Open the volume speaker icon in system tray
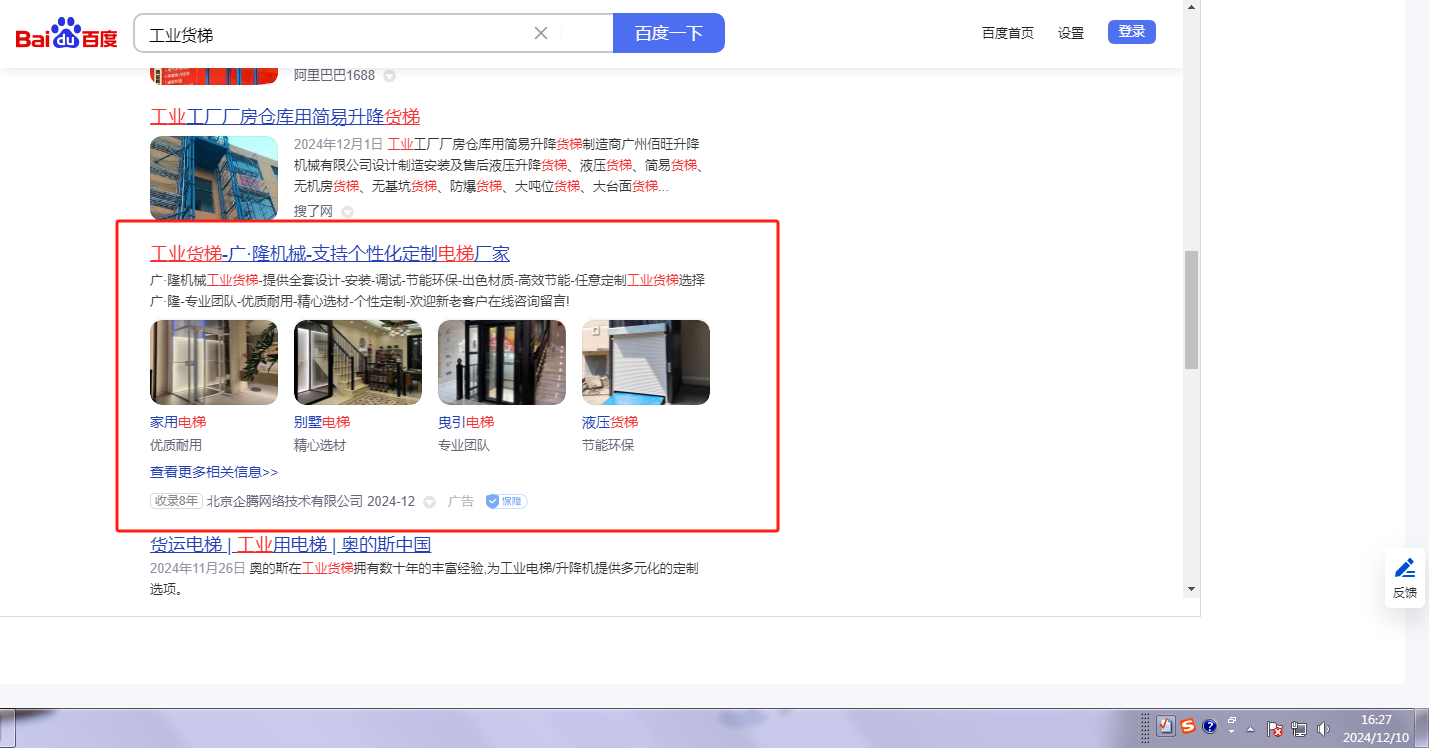 click(1324, 729)
